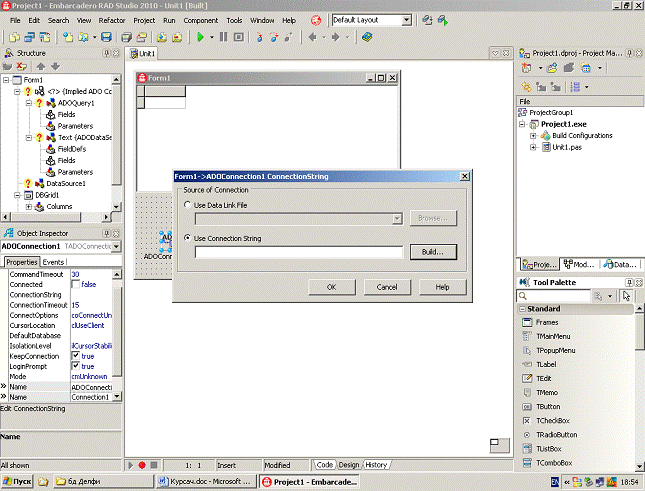Open the Default Layout dropdown
This screenshot has width=645, height=491.
(407, 19)
